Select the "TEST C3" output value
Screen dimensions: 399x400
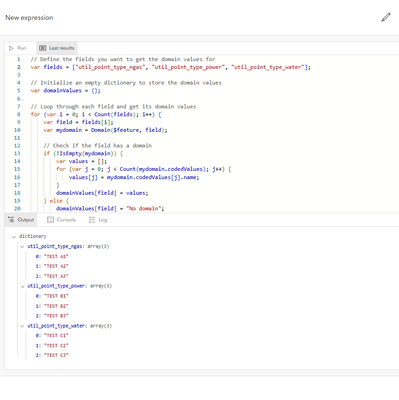pos(56,355)
